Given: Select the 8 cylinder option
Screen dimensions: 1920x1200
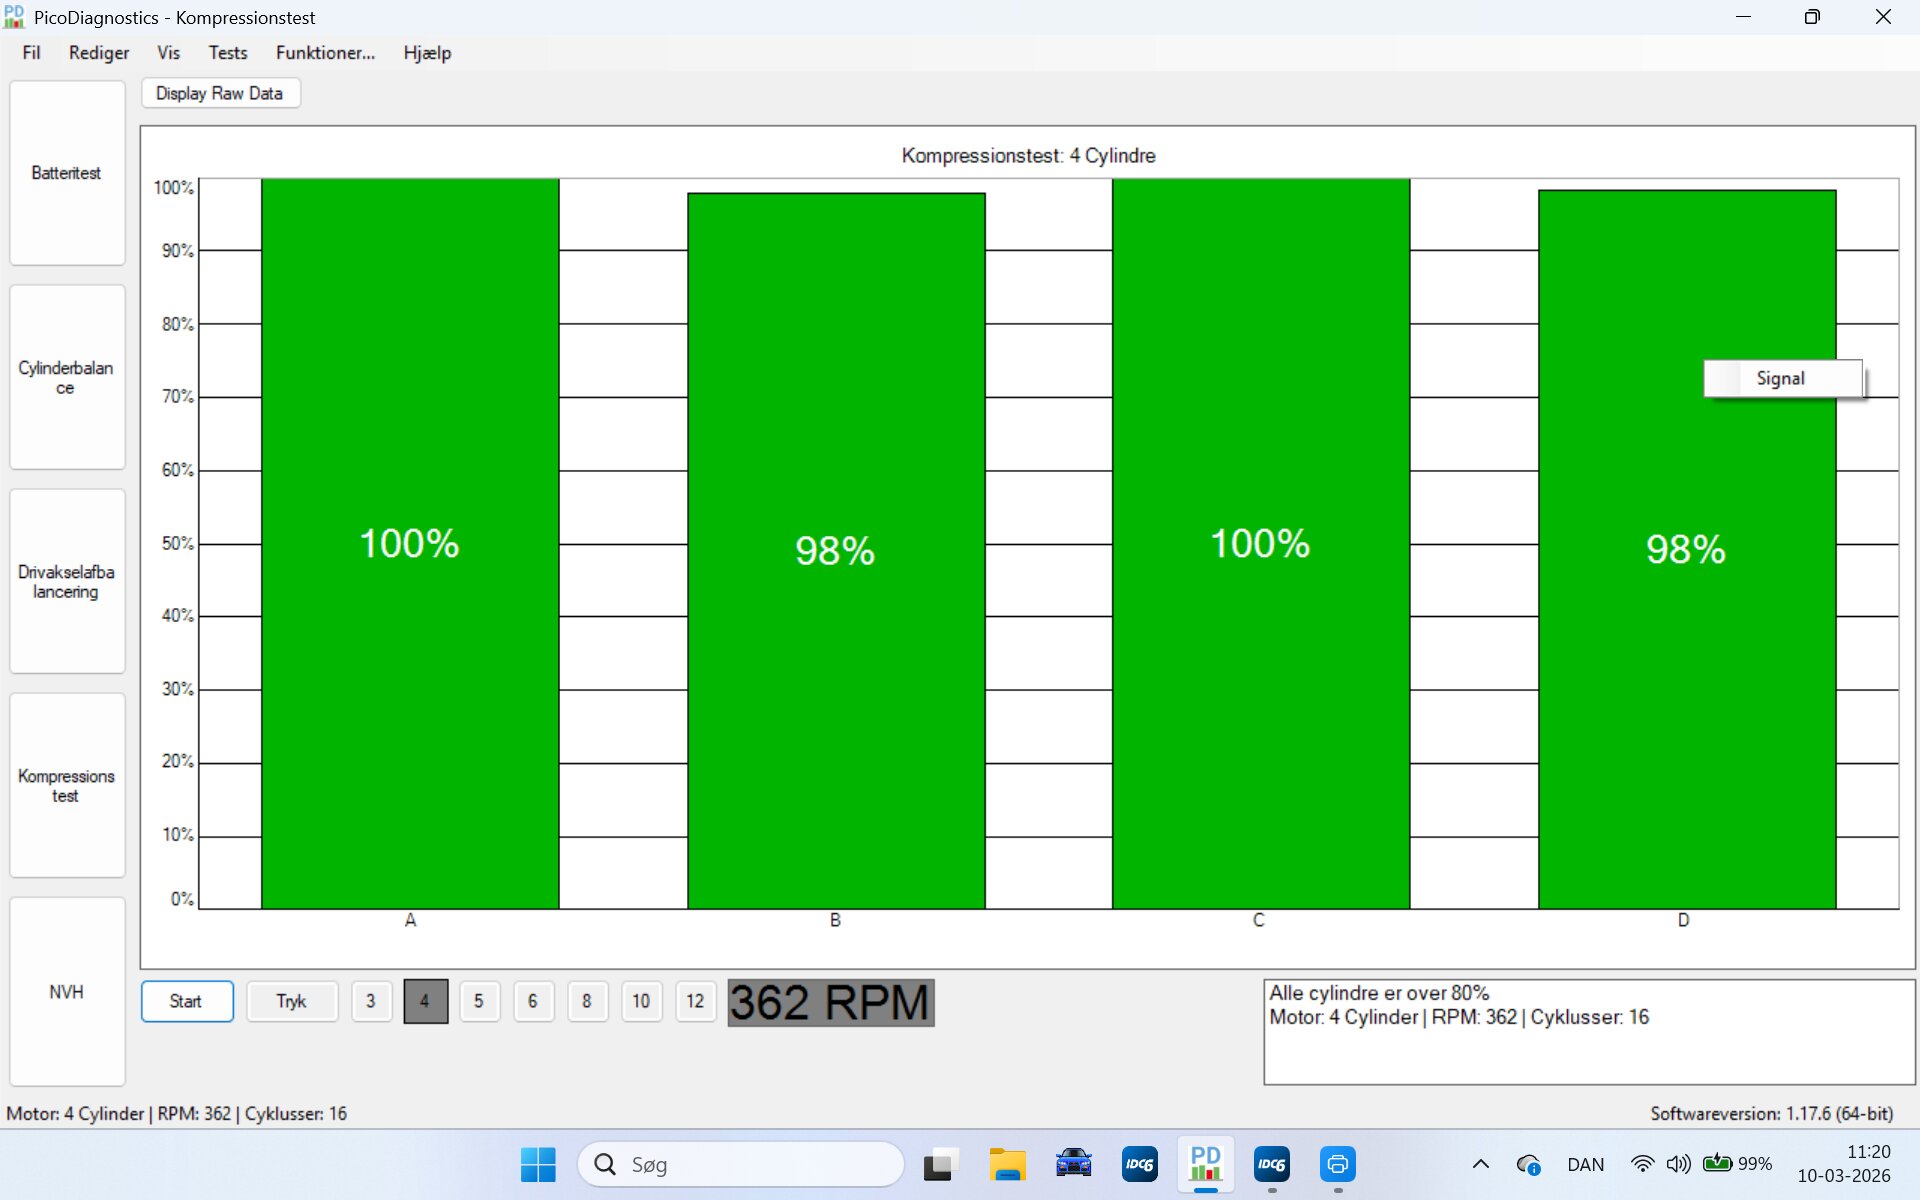Looking at the screenshot, I should point(586,1001).
